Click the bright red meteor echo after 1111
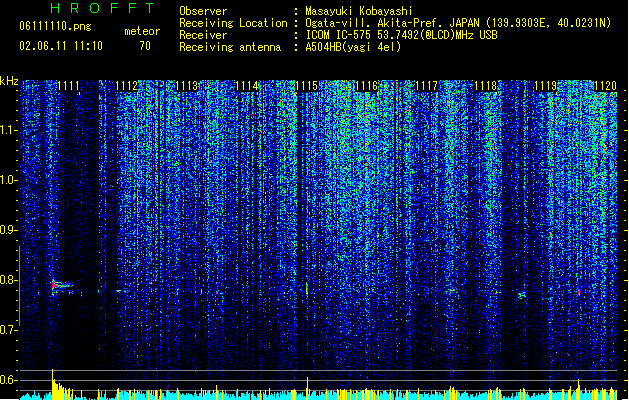The image size is (629, 400). 61,285
